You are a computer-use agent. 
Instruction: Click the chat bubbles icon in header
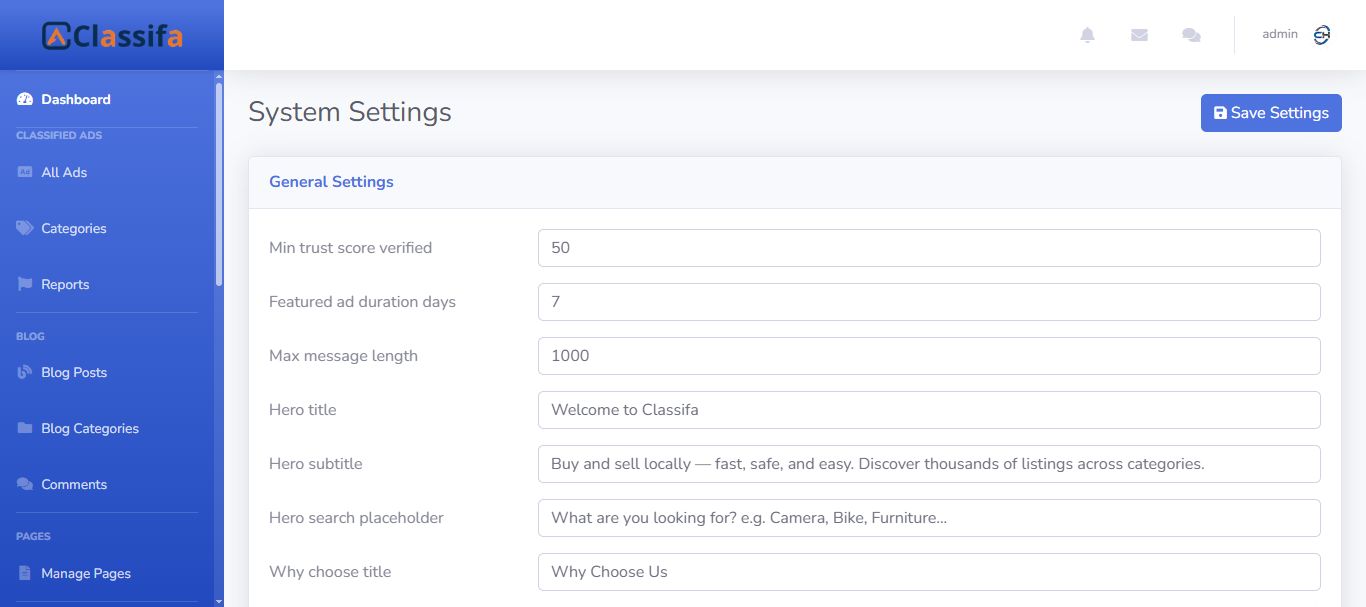click(1191, 35)
